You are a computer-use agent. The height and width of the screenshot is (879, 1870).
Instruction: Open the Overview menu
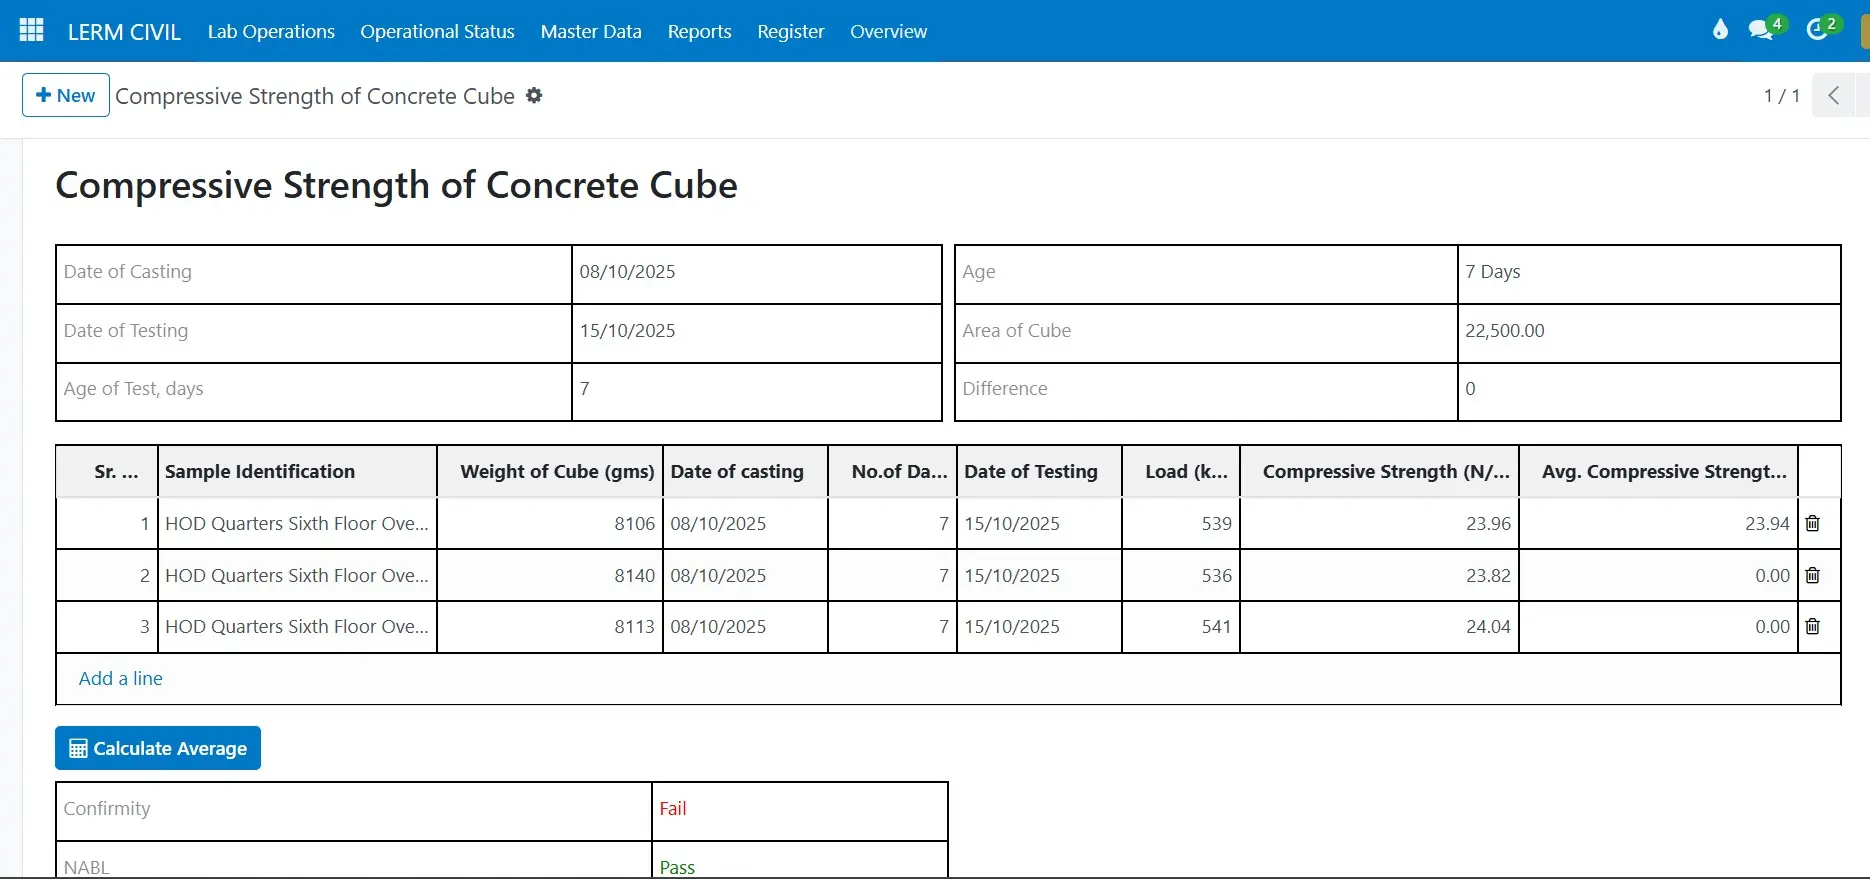(888, 31)
